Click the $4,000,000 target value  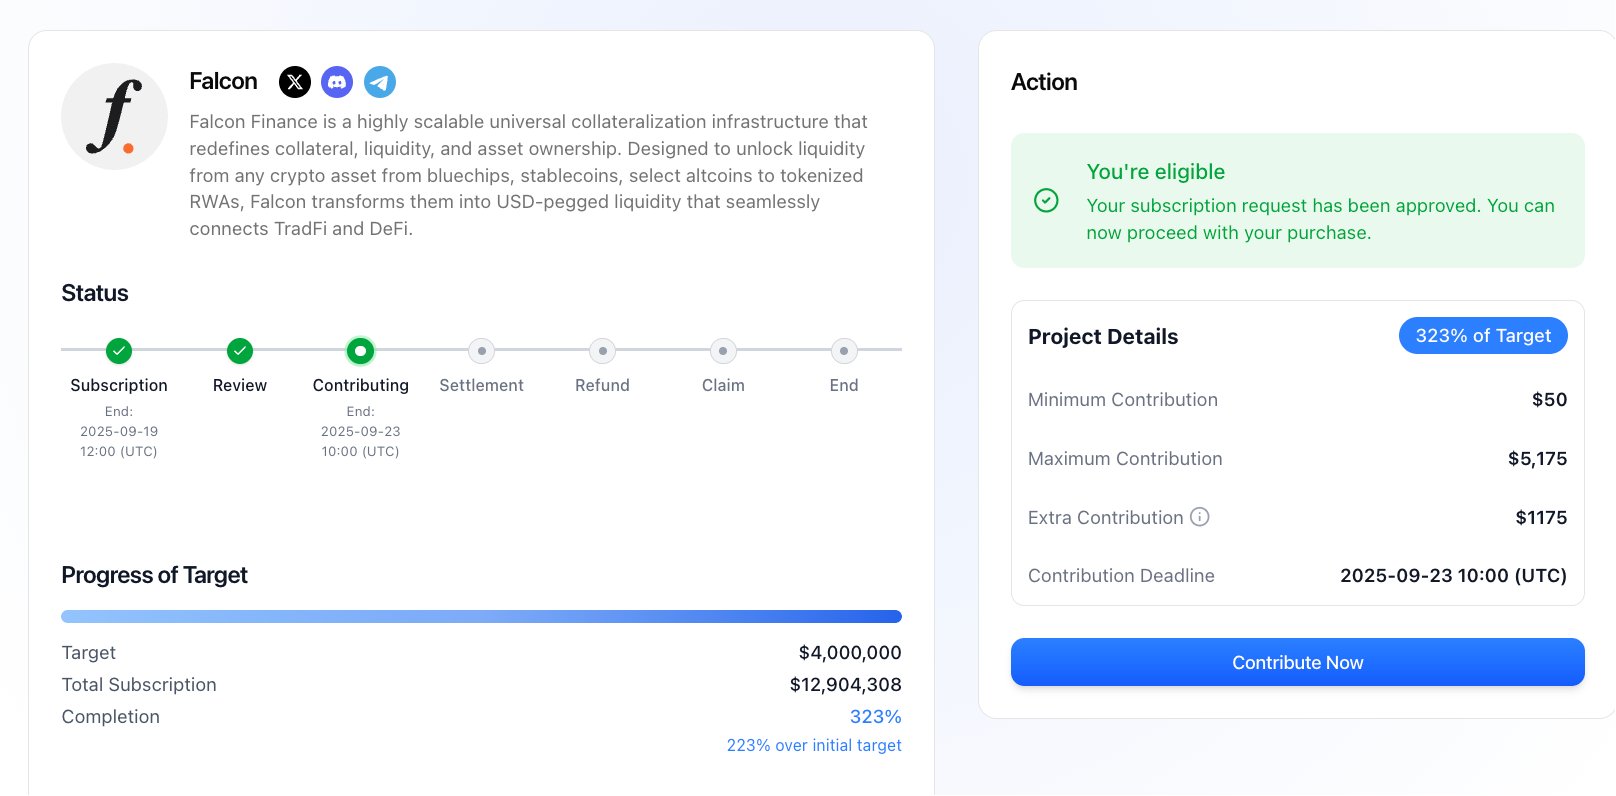[850, 652]
